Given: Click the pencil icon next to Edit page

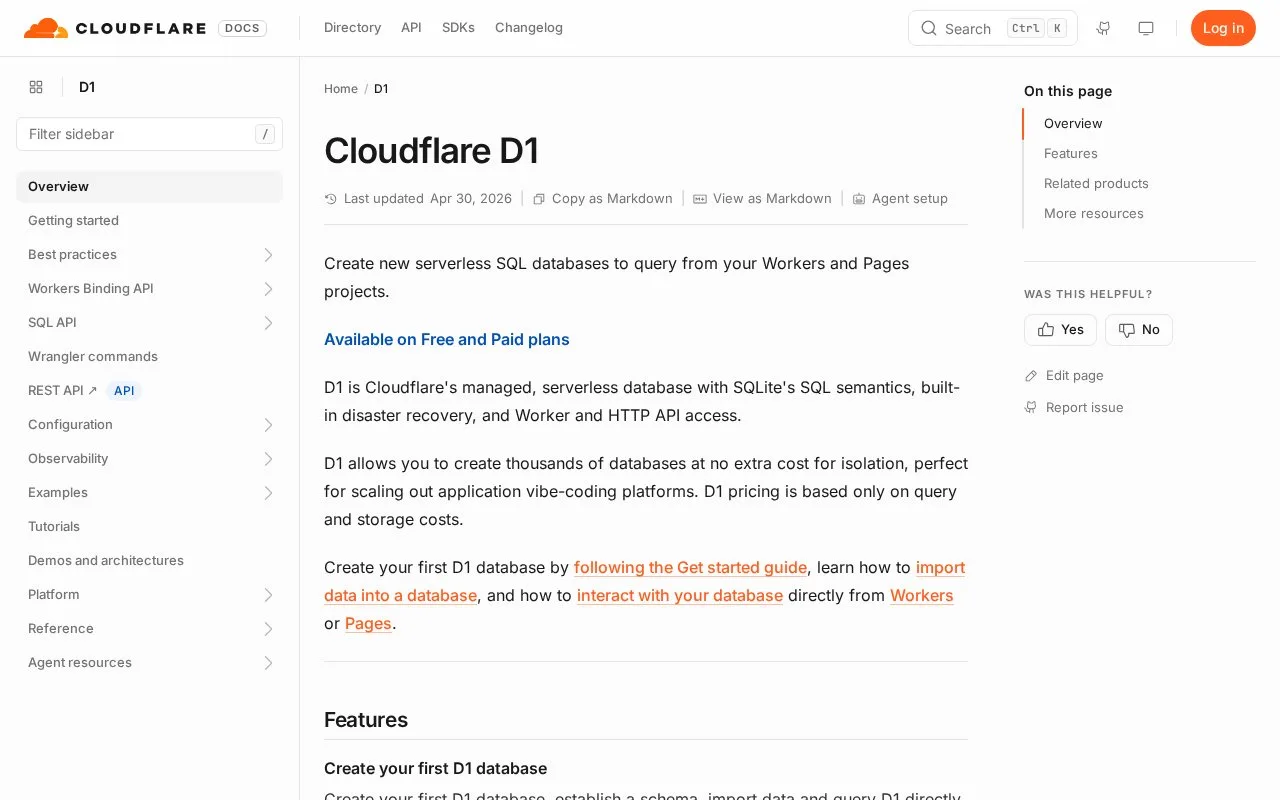Looking at the screenshot, I should click(x=1031, y=376).
